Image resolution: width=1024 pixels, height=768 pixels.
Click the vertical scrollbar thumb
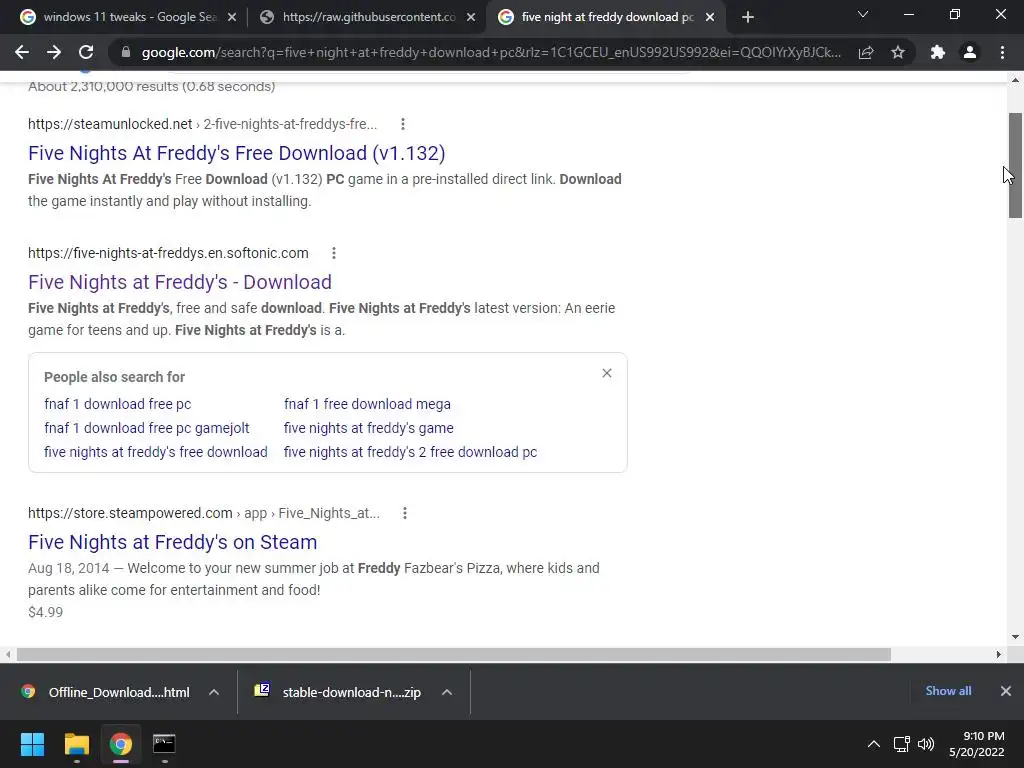click(1016, 165)
